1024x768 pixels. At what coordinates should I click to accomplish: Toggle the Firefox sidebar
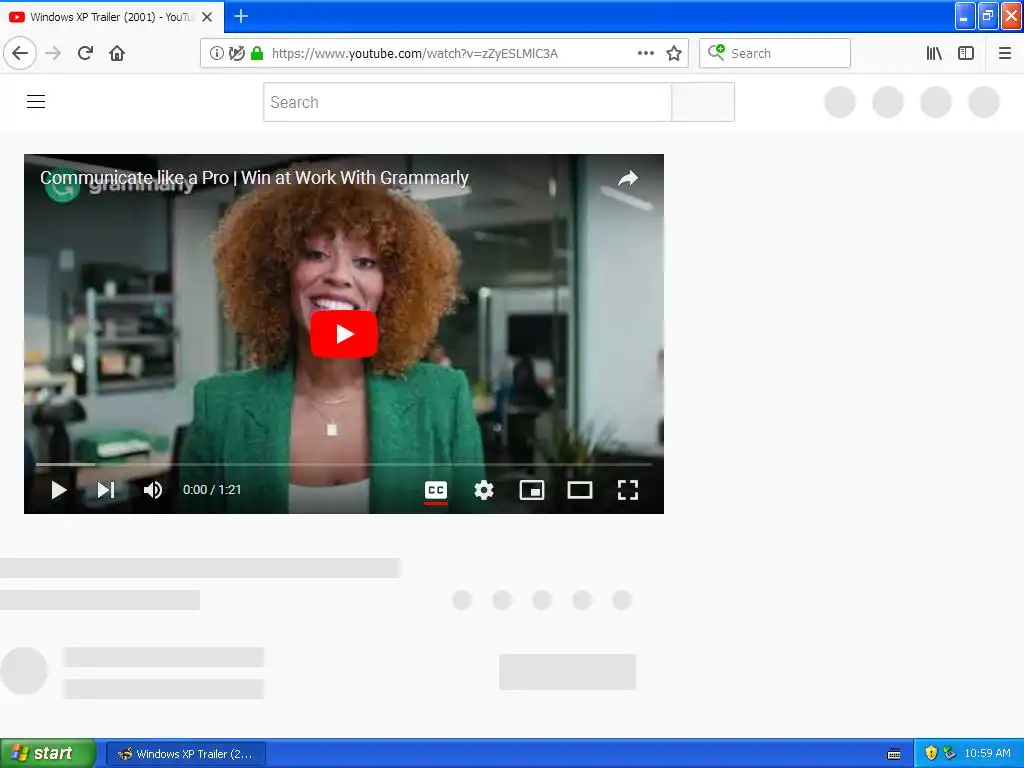tap(966, 53)
